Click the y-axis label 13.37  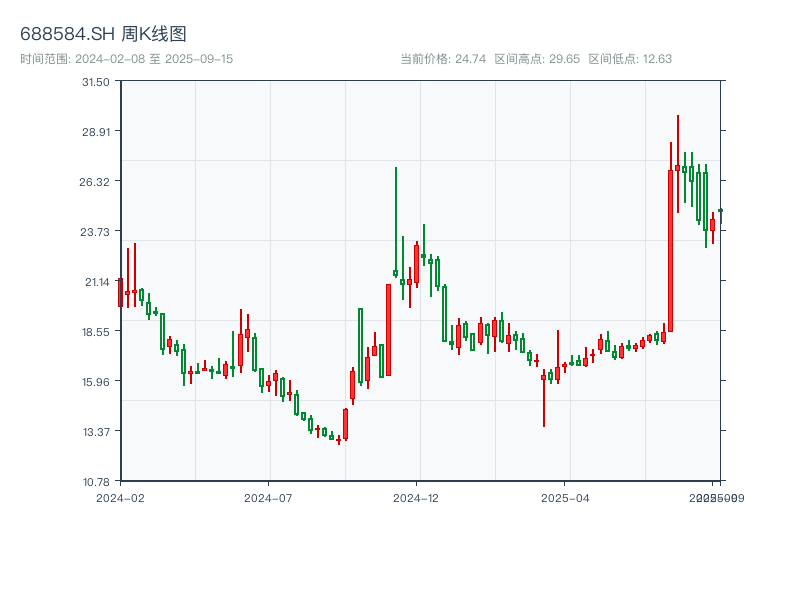pyautogui.click(x=96, y=432)
